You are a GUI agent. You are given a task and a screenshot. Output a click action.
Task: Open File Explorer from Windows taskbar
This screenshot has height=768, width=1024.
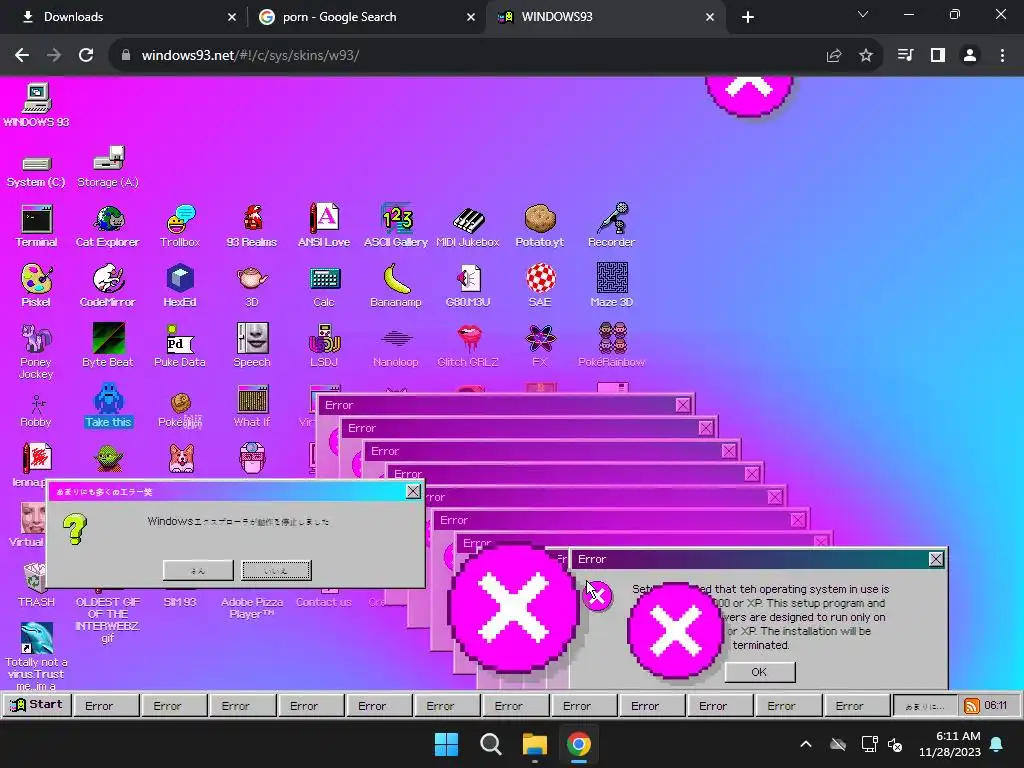[535, 744]
